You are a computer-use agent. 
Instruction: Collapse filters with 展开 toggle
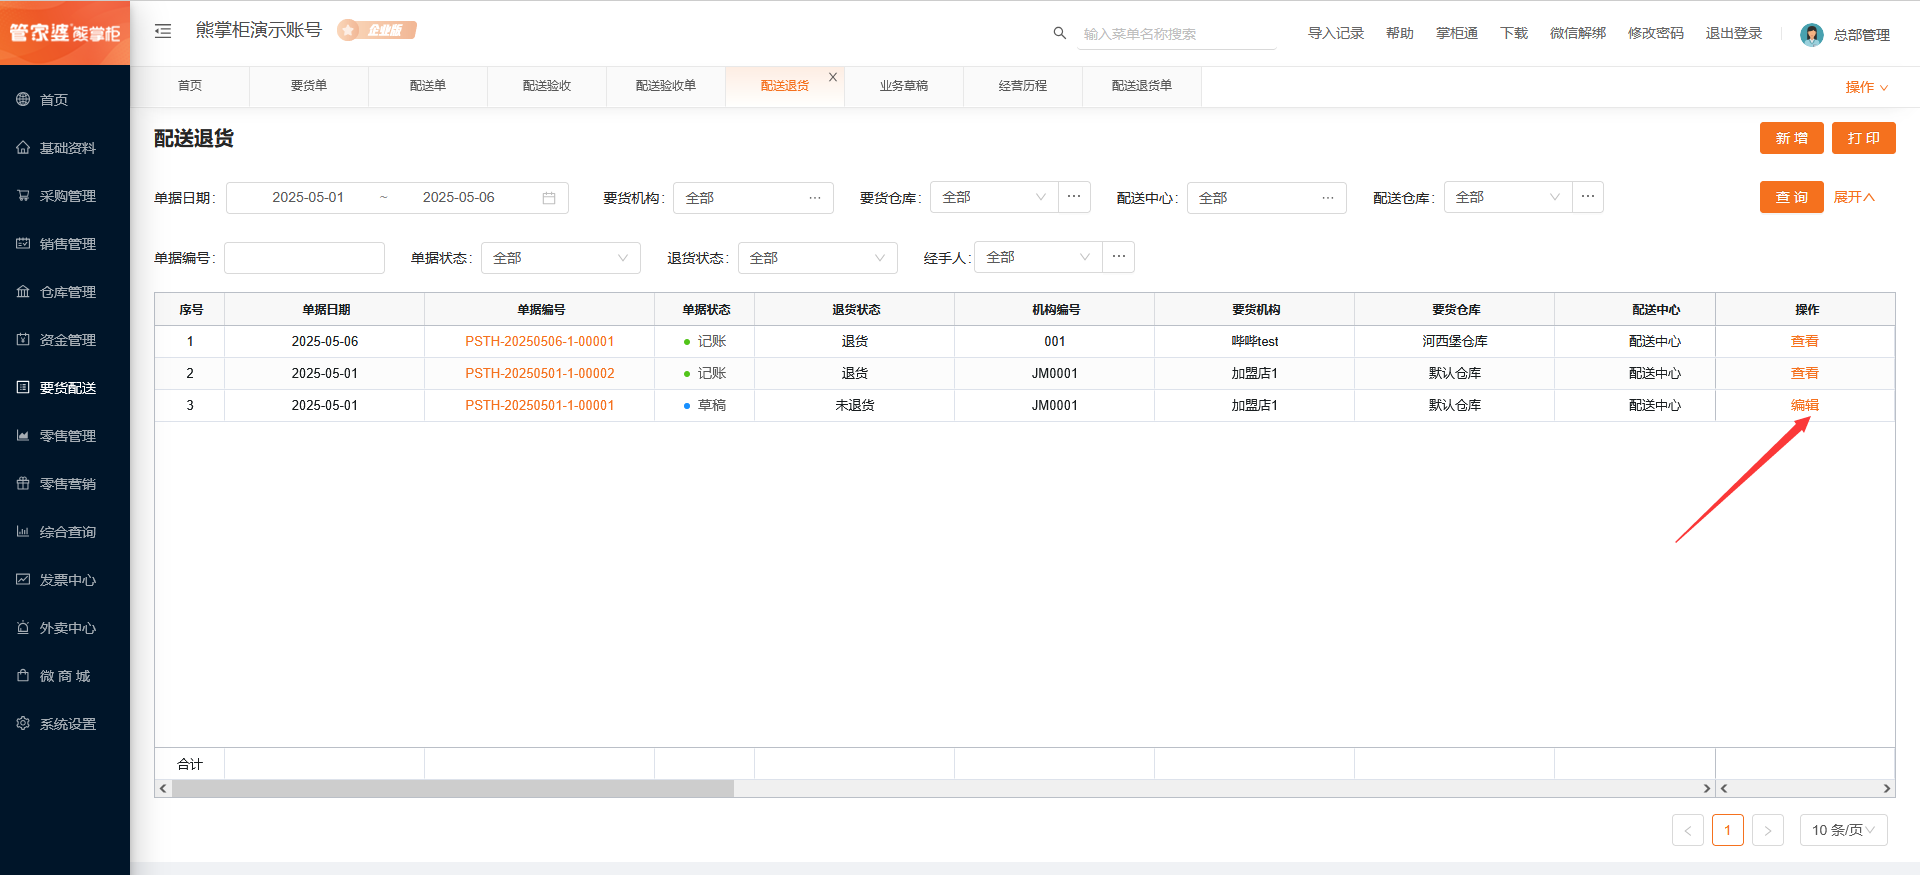coord(1854,197)
